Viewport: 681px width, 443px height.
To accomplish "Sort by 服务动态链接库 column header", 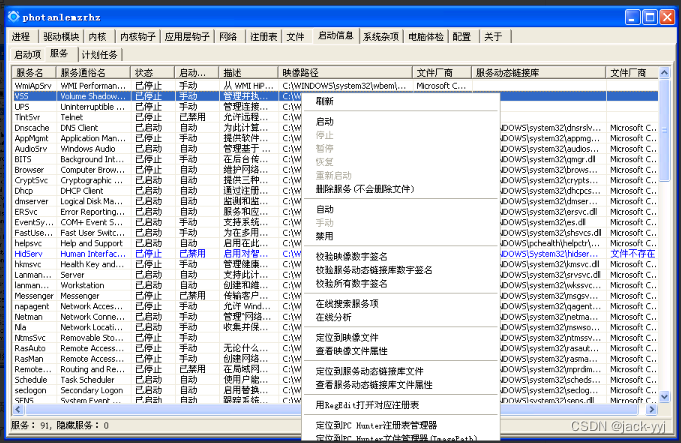I will pos(539,73).
